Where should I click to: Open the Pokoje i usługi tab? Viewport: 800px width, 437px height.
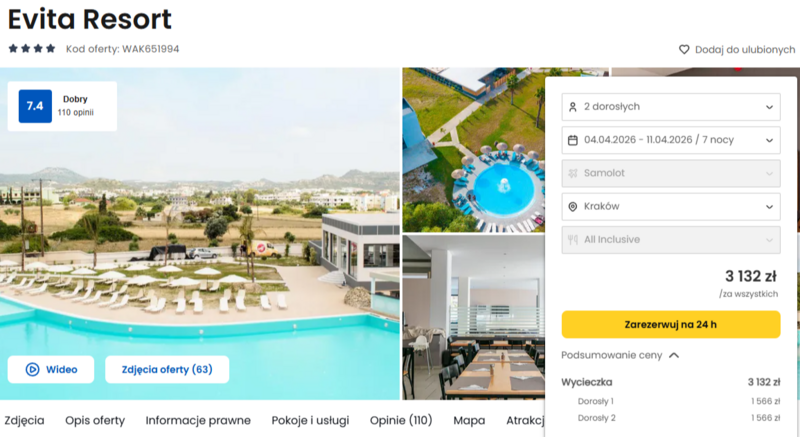tap(310, 421)
